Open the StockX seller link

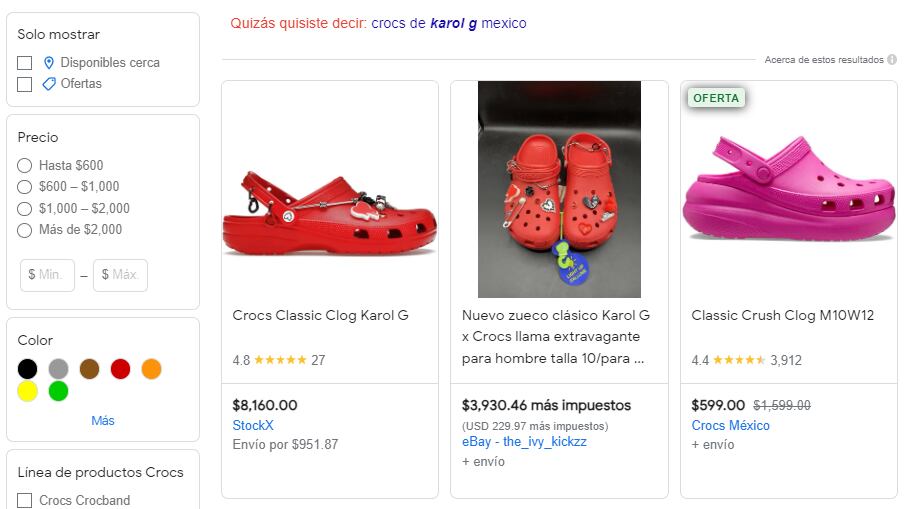pyautogui.click(x=252, y=425)
